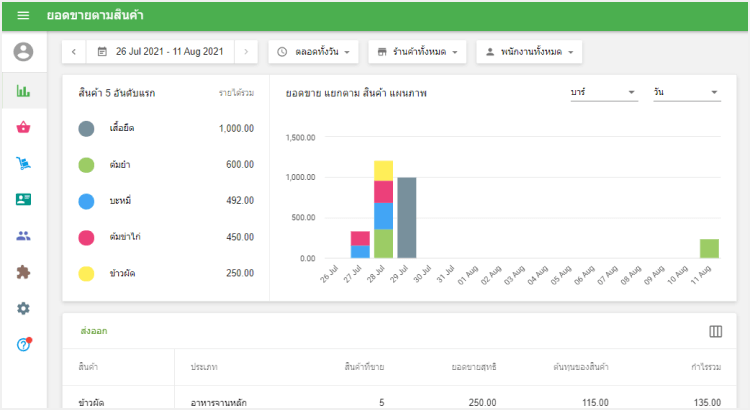Go to next date period arrow
This screenshot has width=750, height=410.
tap(247, 51)
